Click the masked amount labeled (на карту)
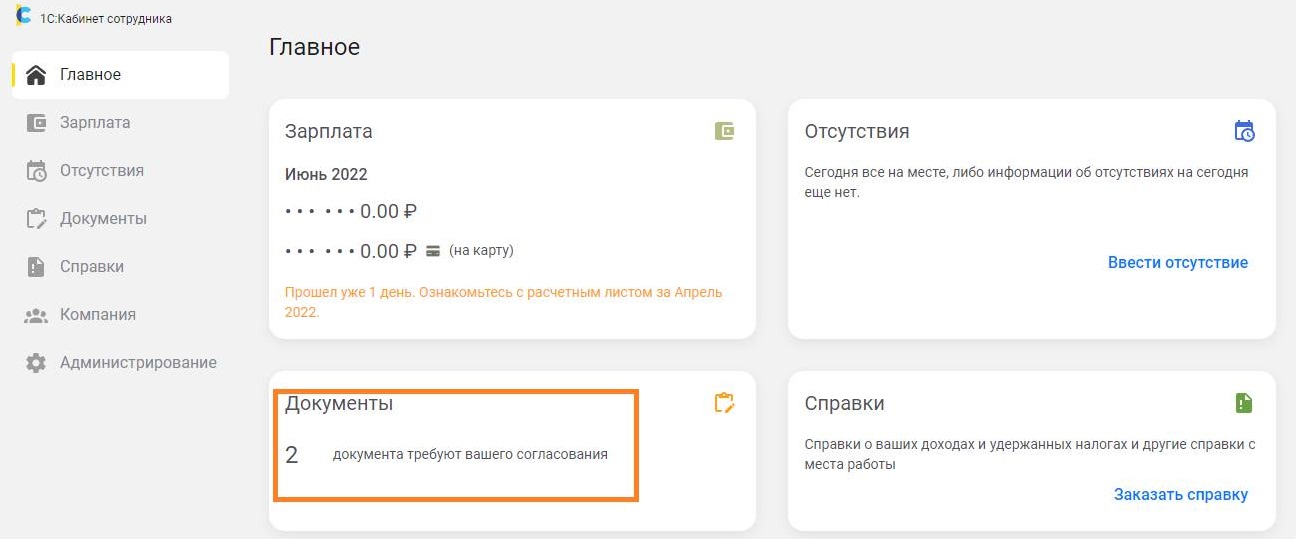Viewport: 1296px width, 539px height. point(351,250)
